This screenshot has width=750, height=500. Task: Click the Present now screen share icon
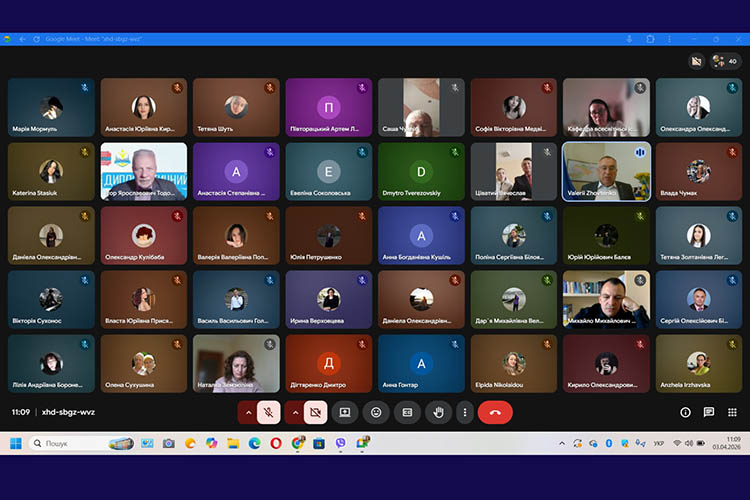click(x=345, y=411)
